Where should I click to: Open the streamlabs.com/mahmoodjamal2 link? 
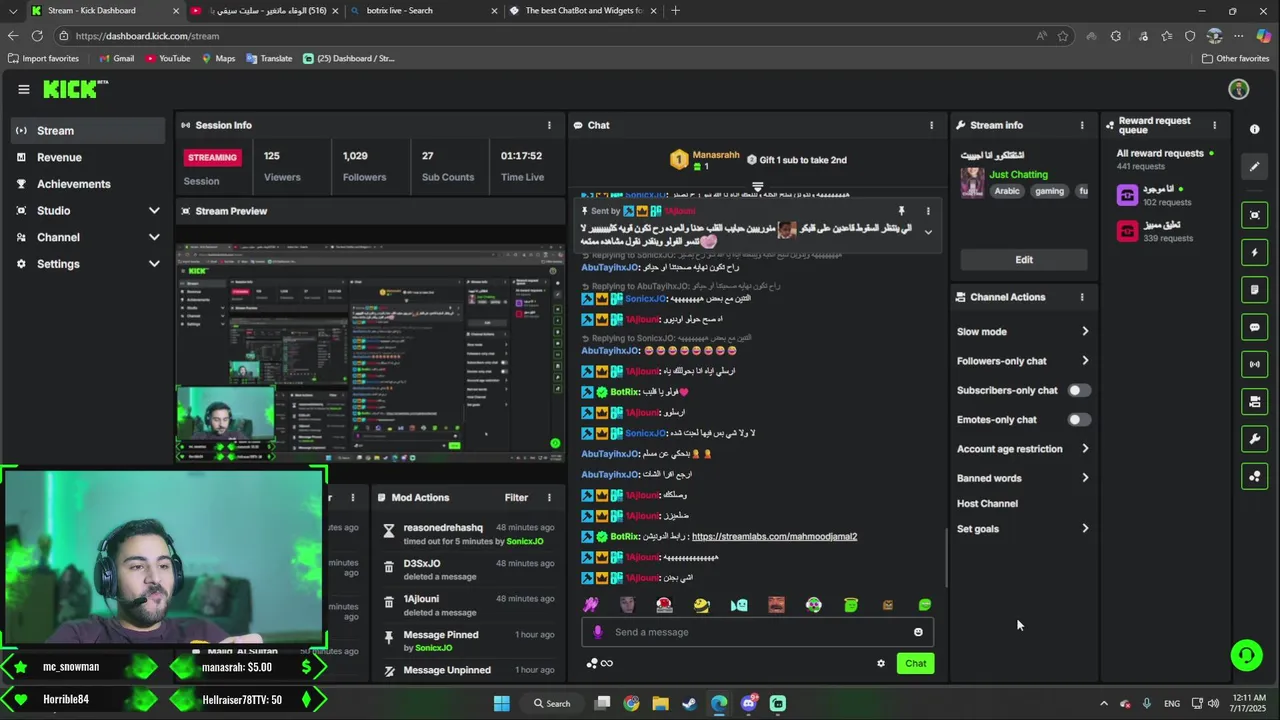click(774, 537)
